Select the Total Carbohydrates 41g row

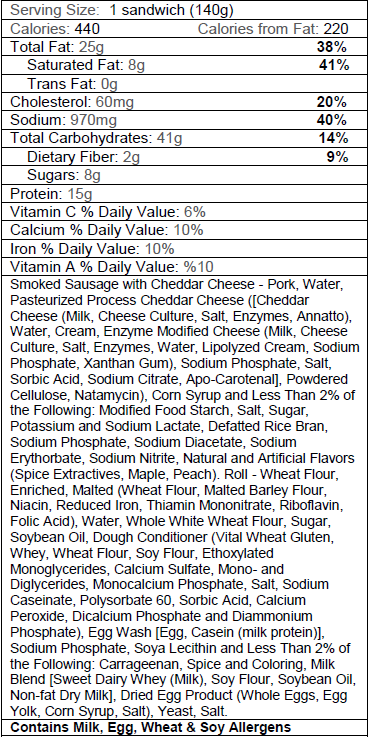[184, 138]
